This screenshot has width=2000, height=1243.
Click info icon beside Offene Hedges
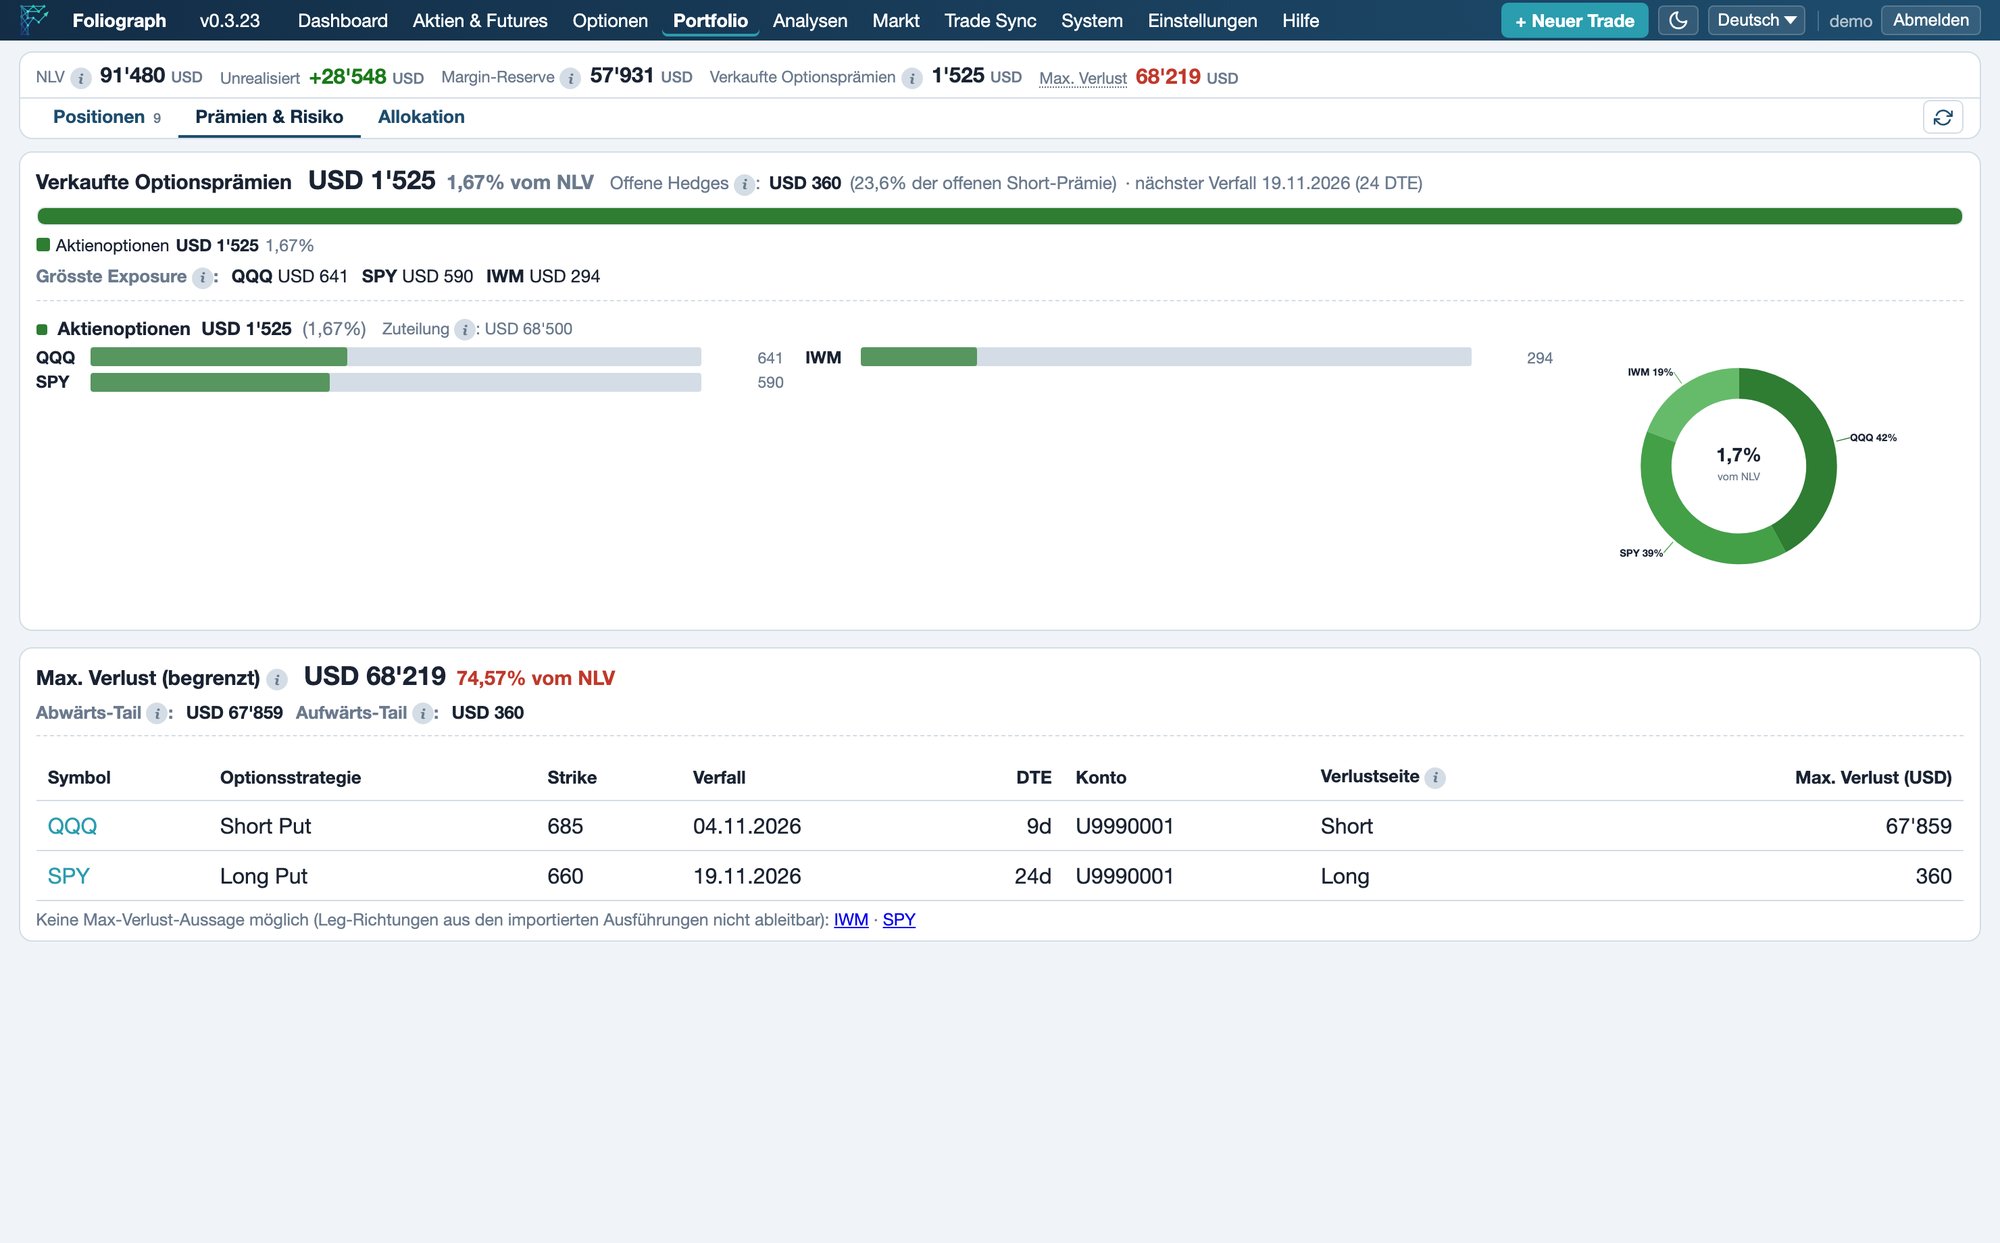(x=744, y=184)
